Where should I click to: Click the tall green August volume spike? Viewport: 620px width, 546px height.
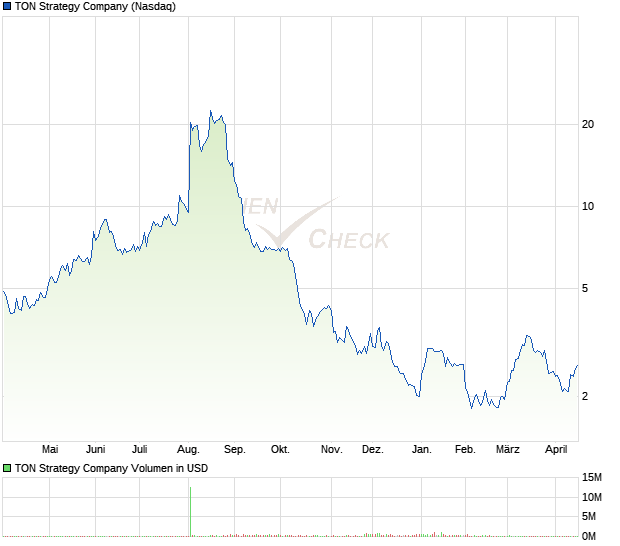click(x=191, y=512)
